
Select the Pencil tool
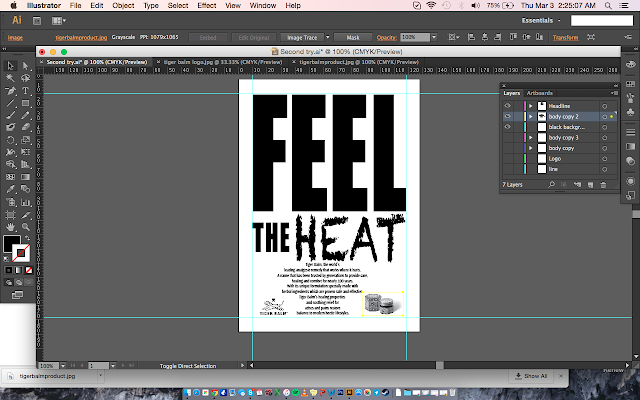pyautogui.click(x=25, y=115)
